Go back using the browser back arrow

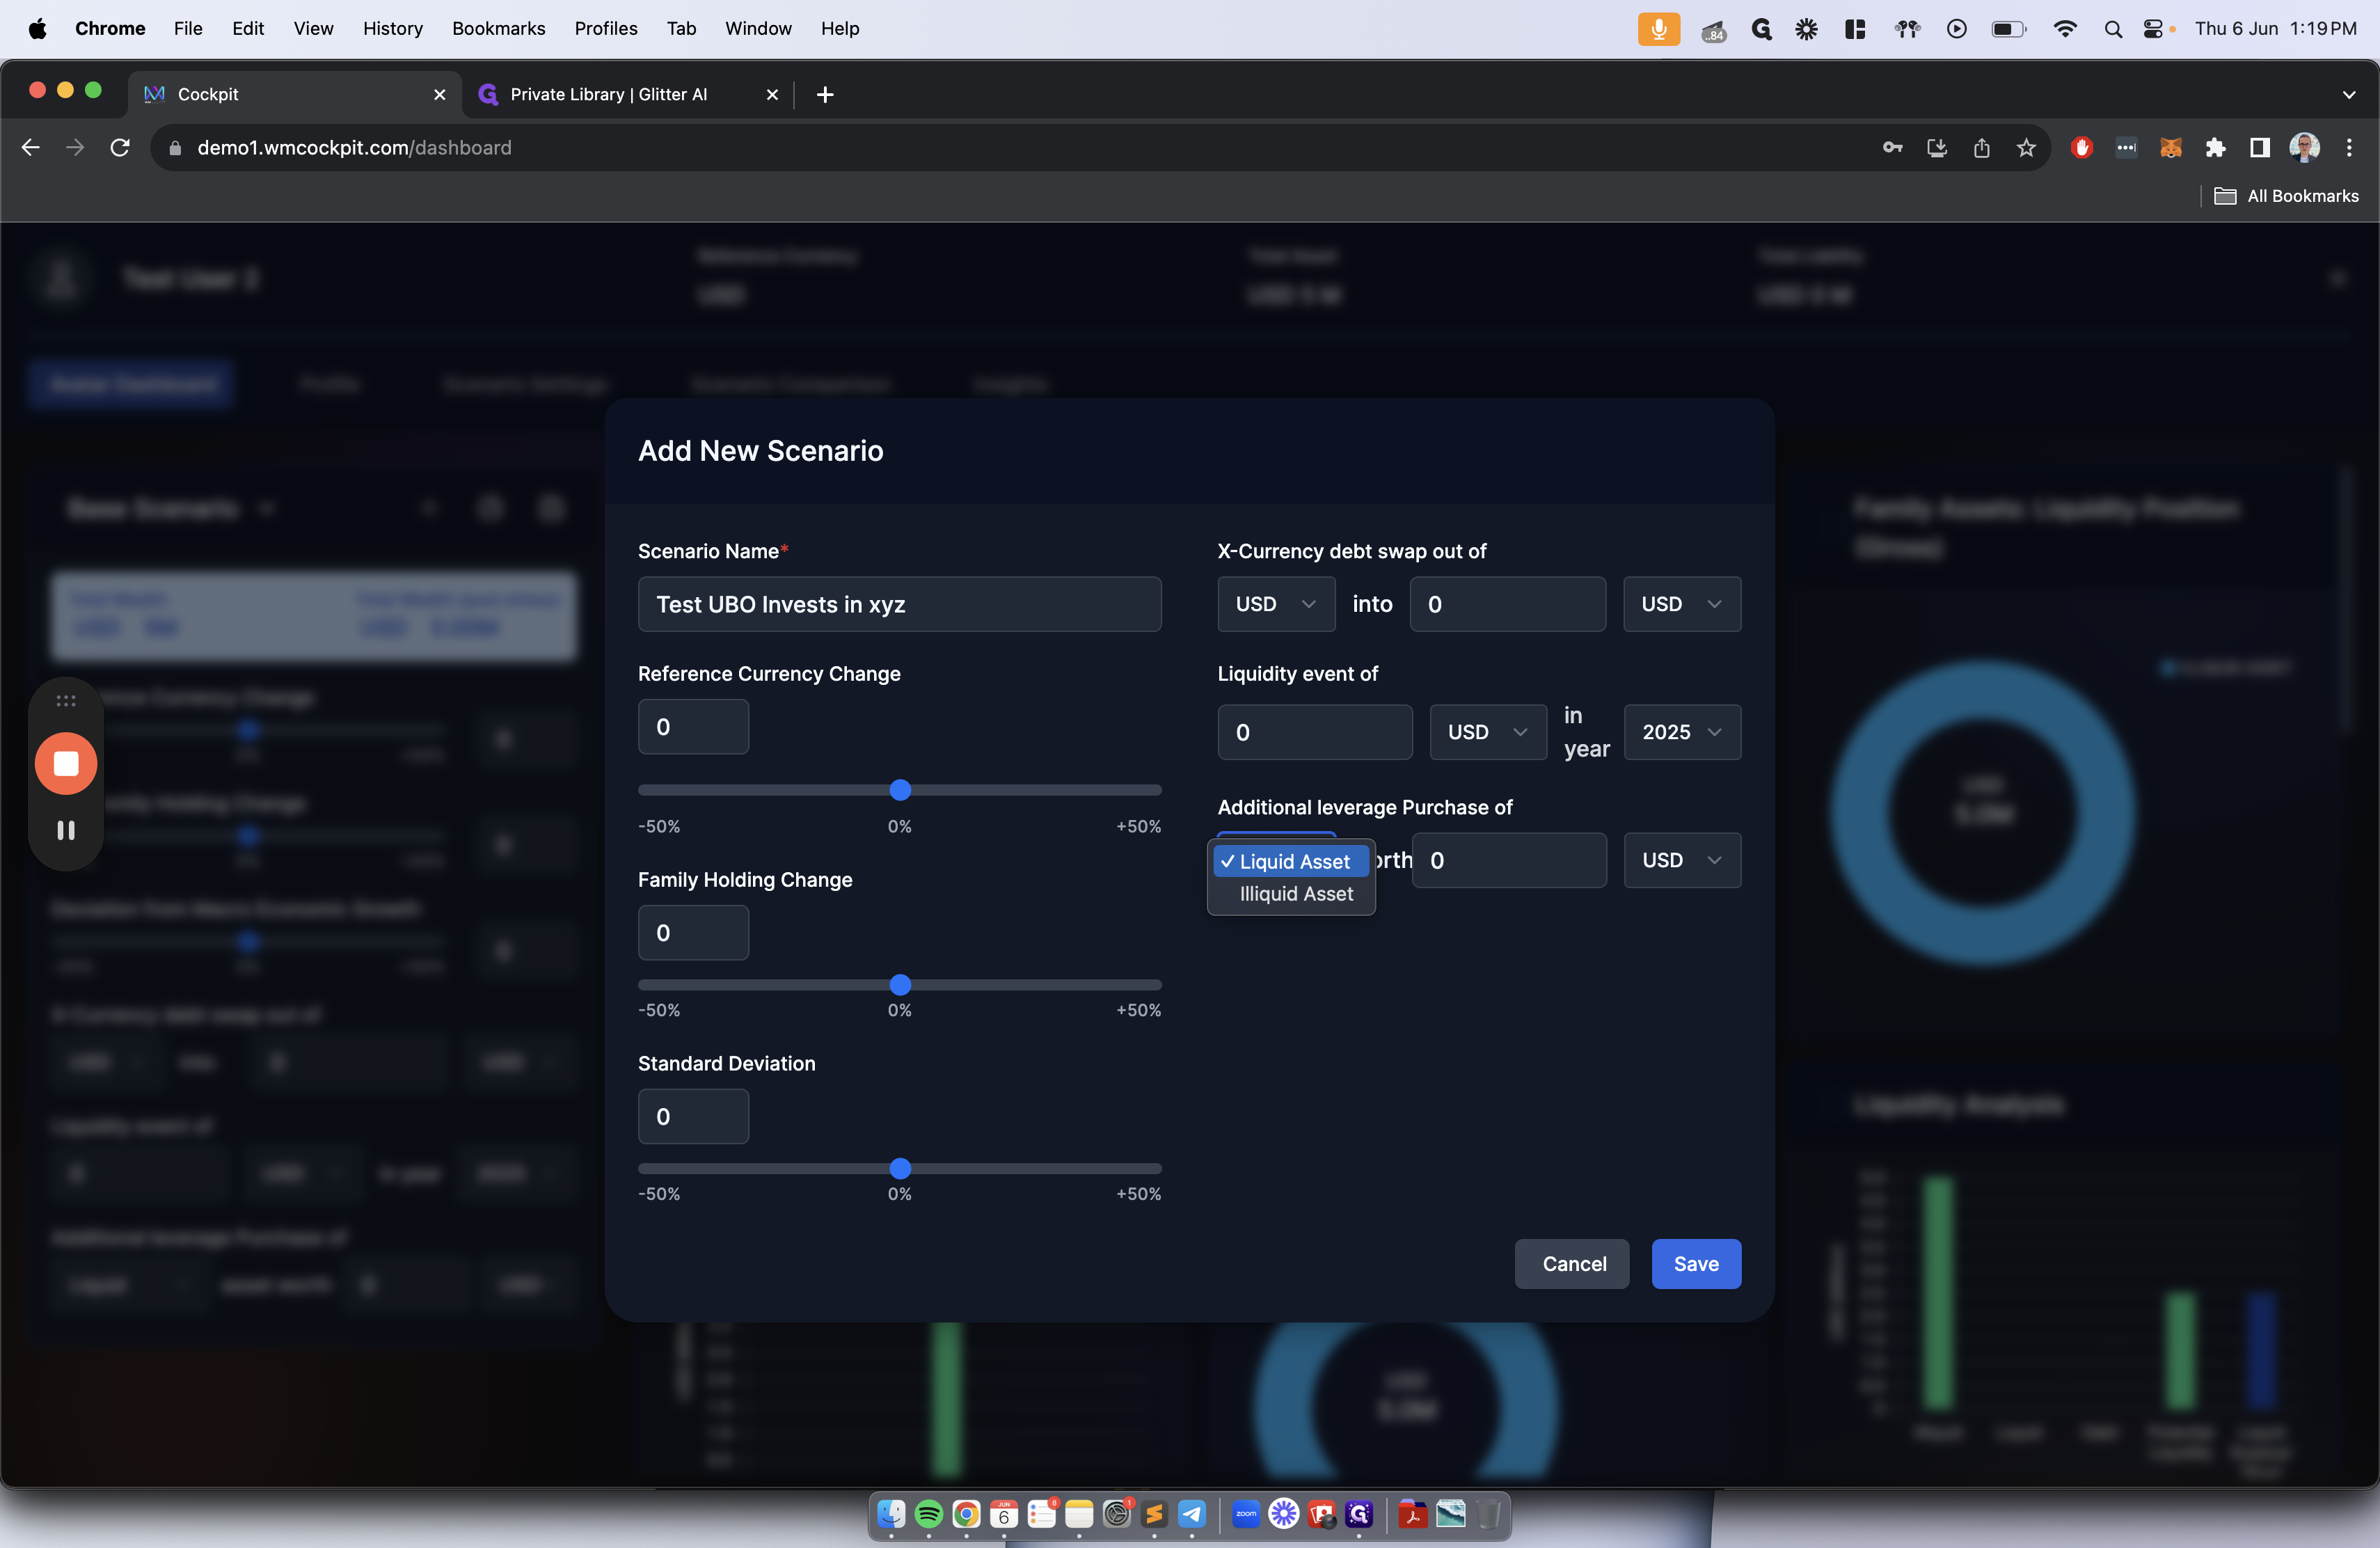[x=30, y=148]
